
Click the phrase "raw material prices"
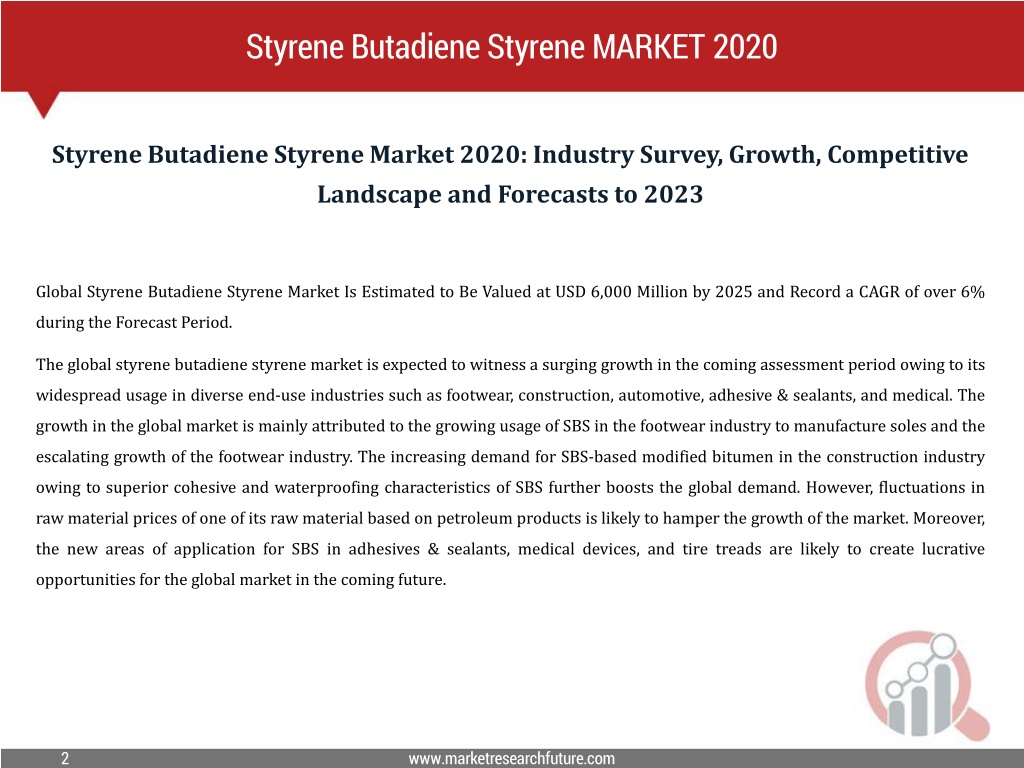(x=106, y=519)
